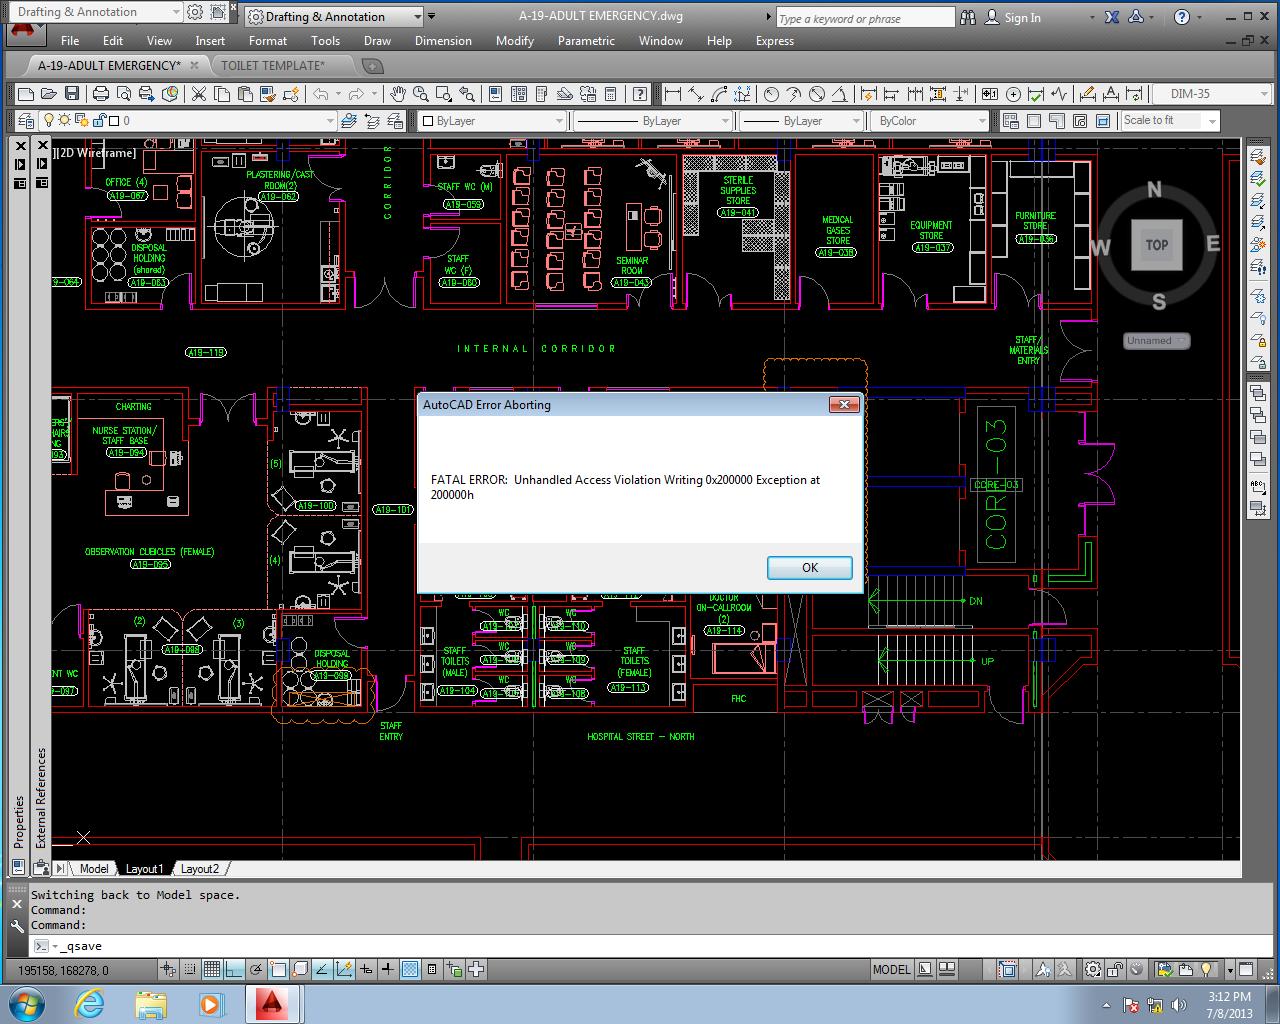The image size is (1280, 1024).
Task: Toggle MODEL paper space button
Action: [x=891, y=969]
